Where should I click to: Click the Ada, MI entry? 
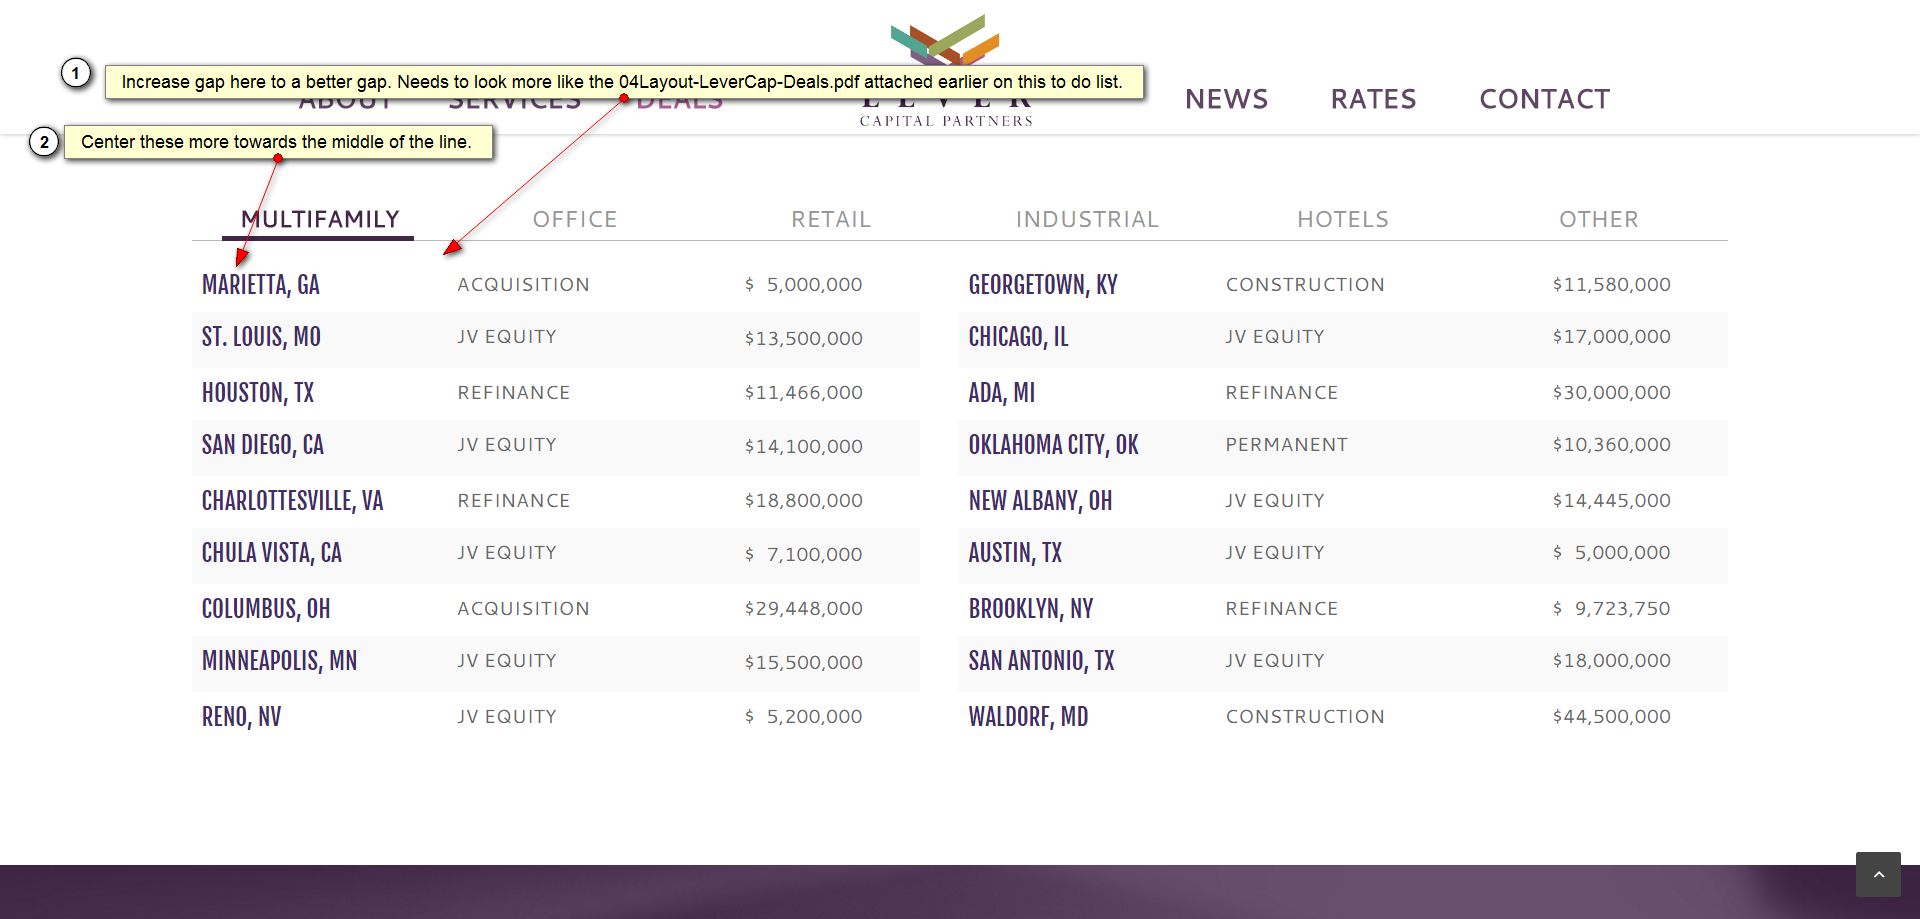click(1002, 393)
